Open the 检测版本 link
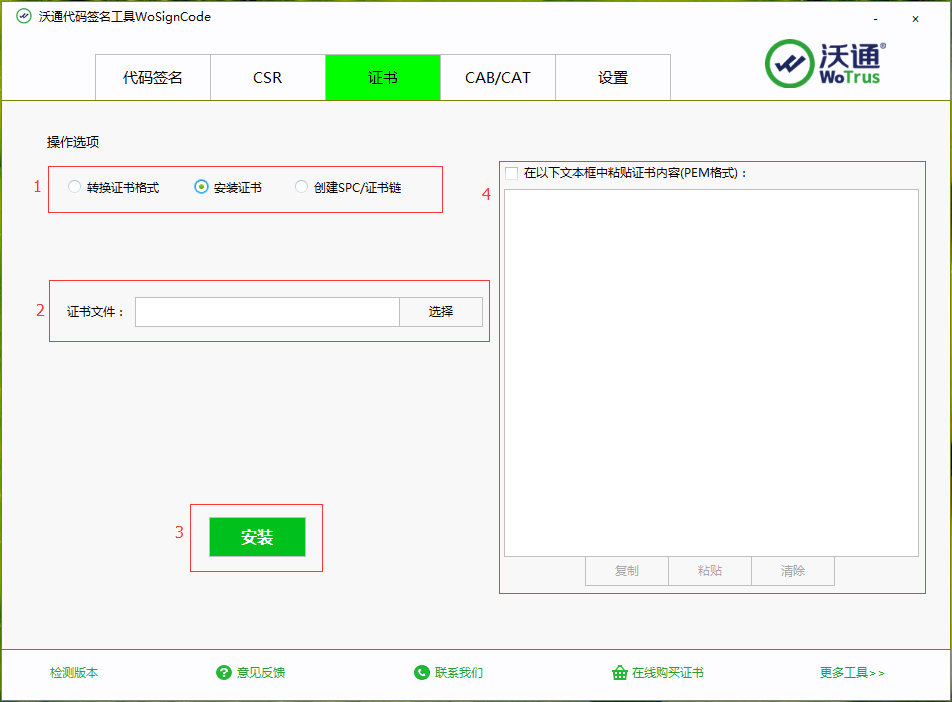The width and height of the screenshot is (952, 702). [74, 673]
